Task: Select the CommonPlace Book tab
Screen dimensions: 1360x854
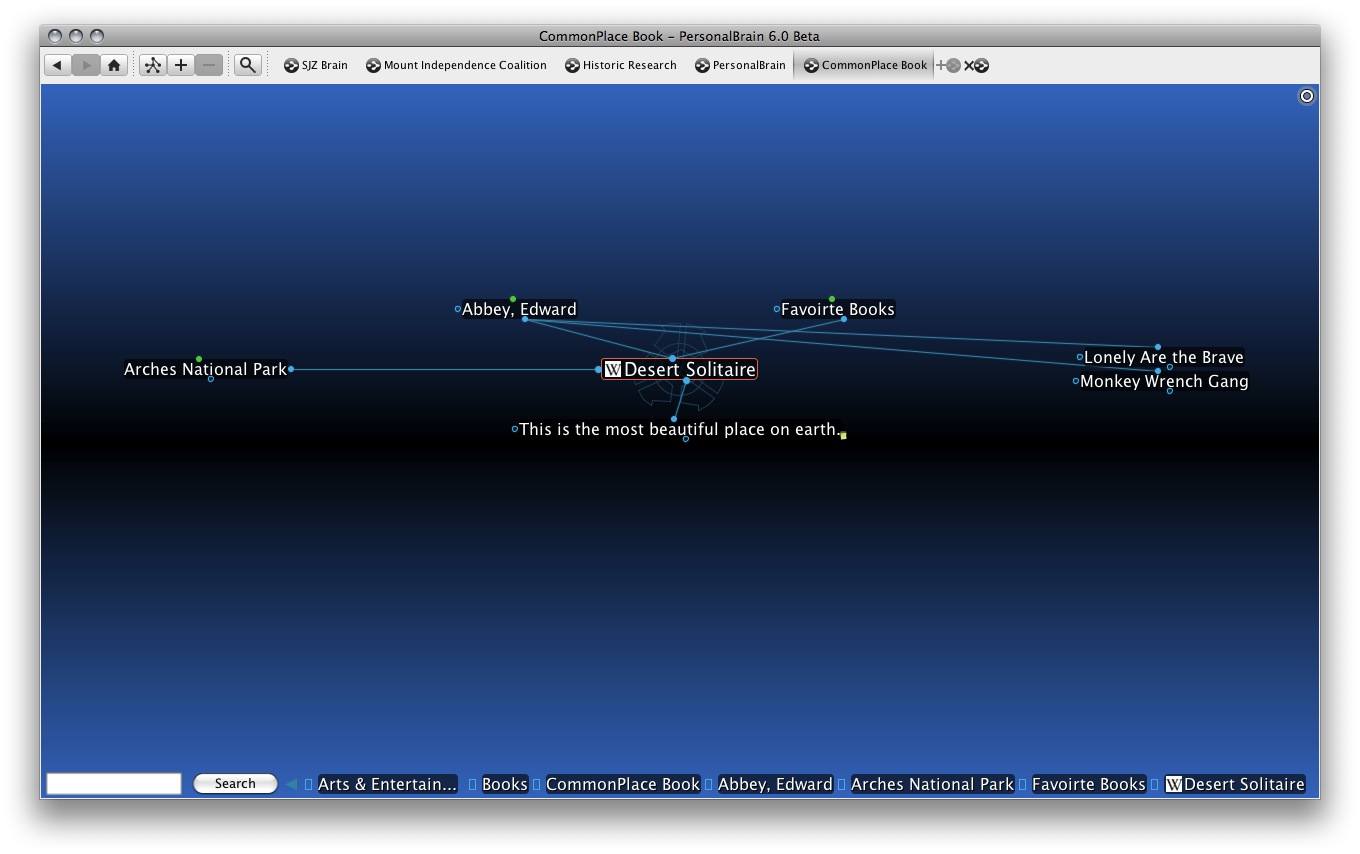Action: pos(866,65)
